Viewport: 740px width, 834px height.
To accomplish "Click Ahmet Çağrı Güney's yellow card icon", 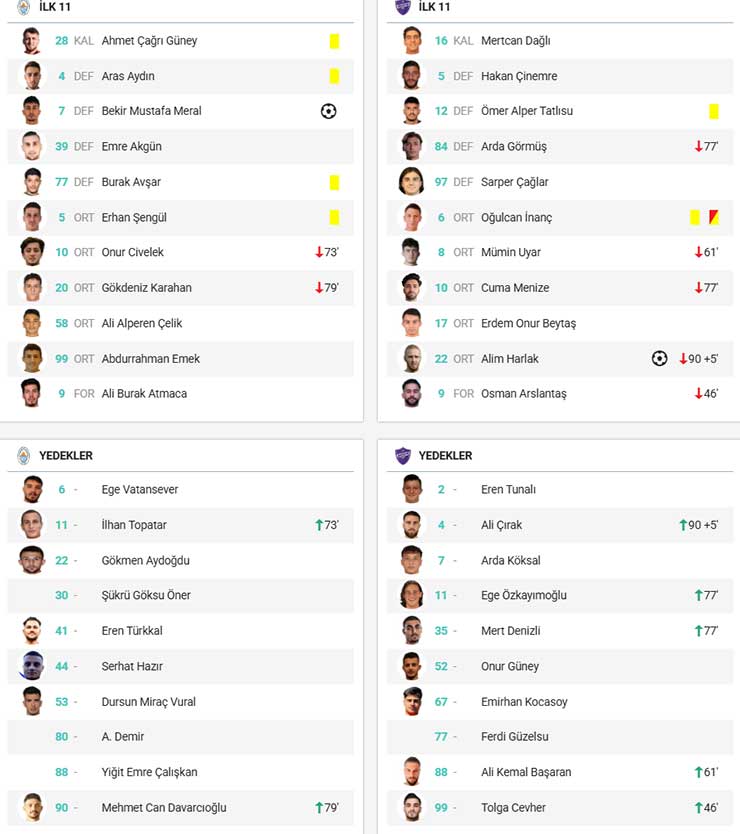I will [x=334, y=41].
